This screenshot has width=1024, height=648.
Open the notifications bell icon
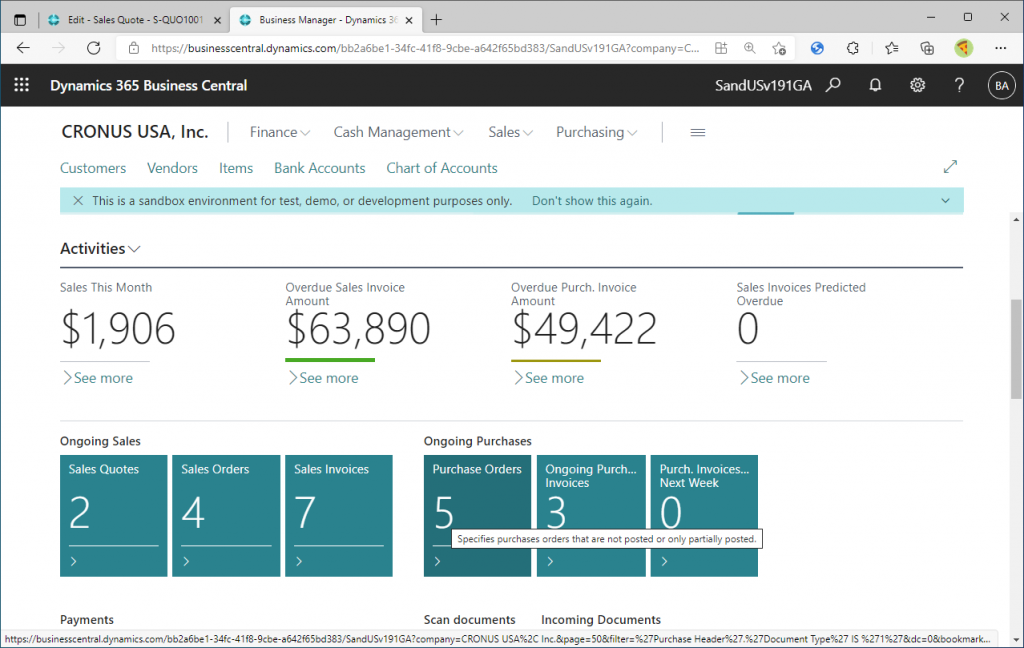(x=875, y=86)
